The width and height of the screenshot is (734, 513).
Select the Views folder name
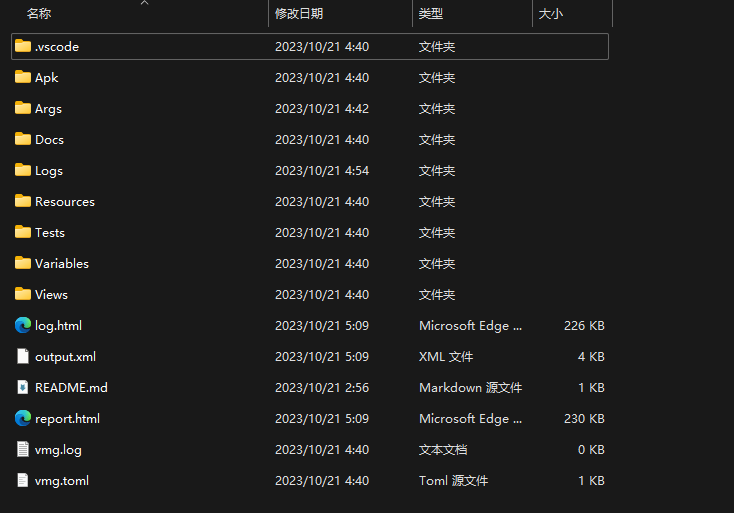51,294
